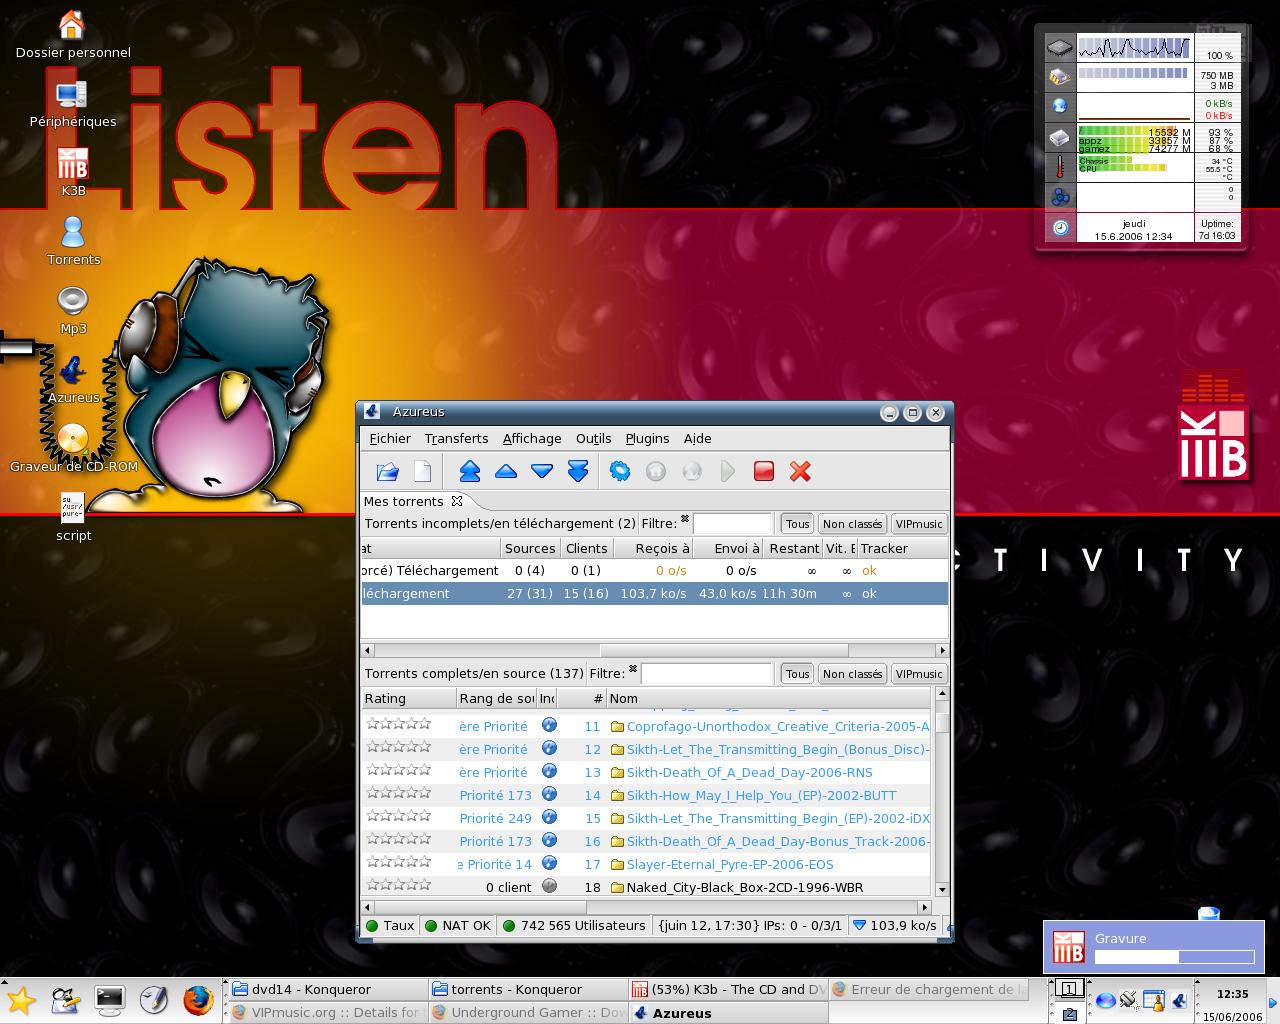Click the red stop button in Azureus toolbar
Viewport: 1280px width, 1024px height.
[x=764, y=471]
